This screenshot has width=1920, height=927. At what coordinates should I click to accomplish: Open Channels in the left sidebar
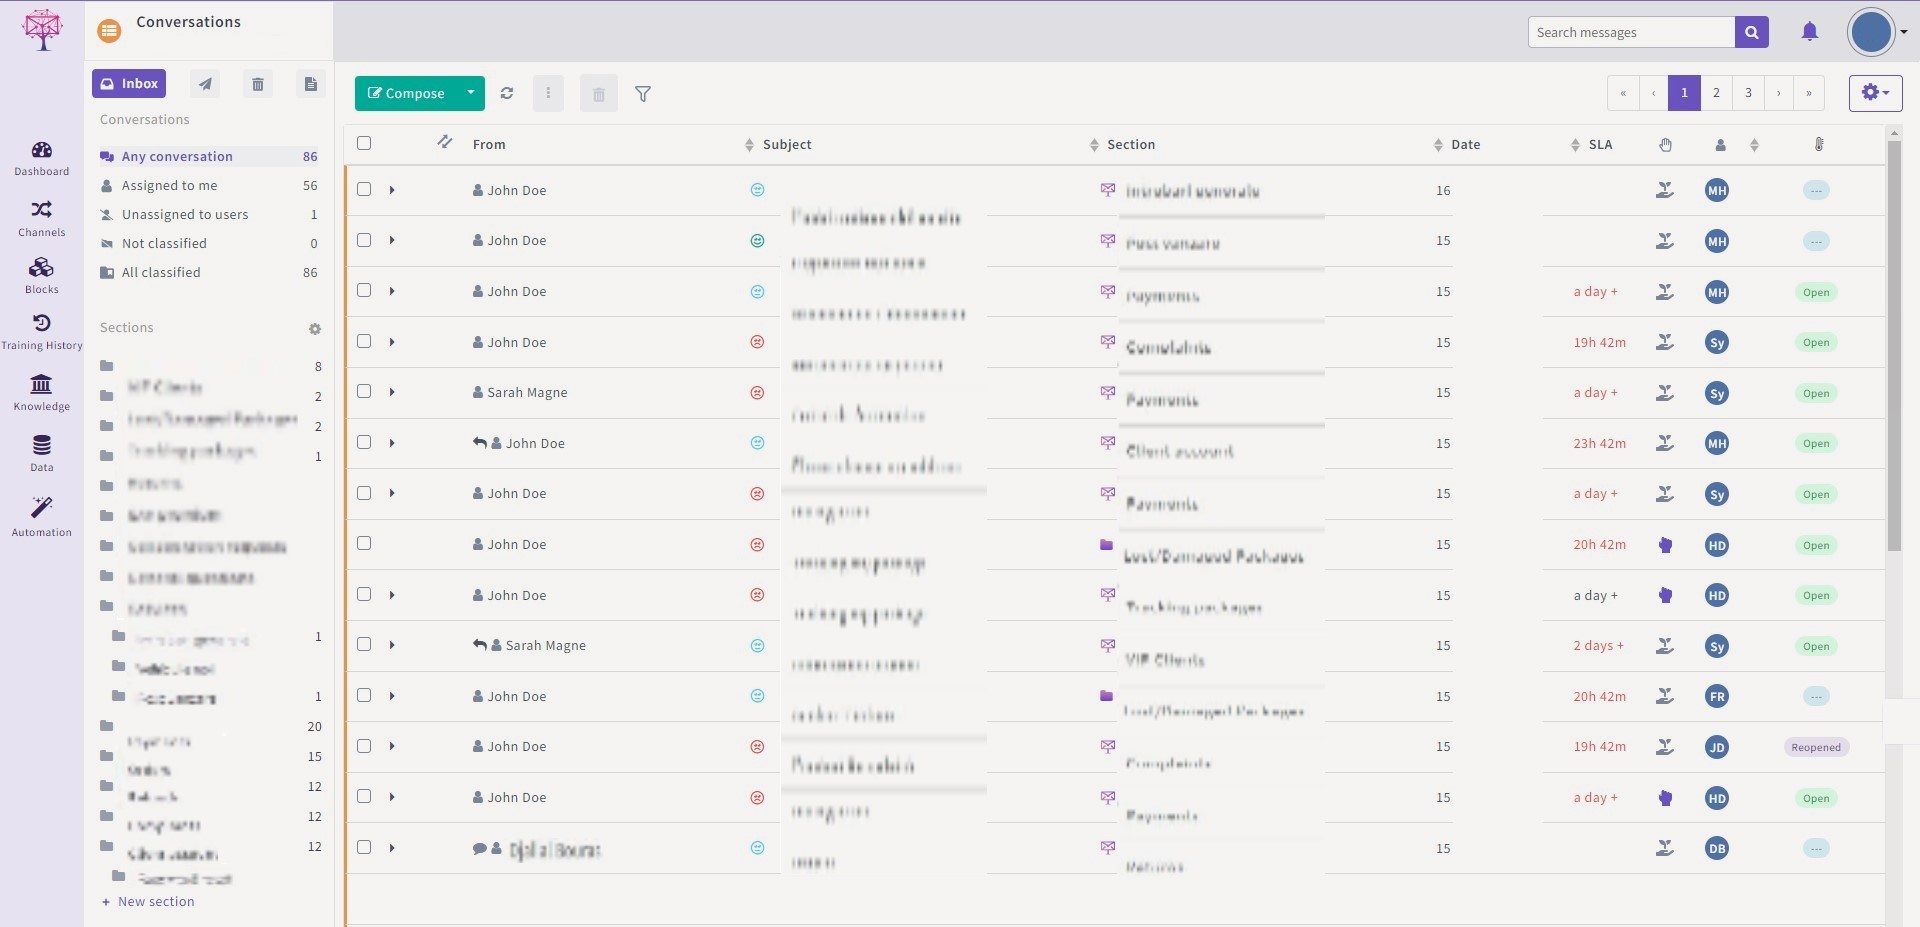coord(41,218)
